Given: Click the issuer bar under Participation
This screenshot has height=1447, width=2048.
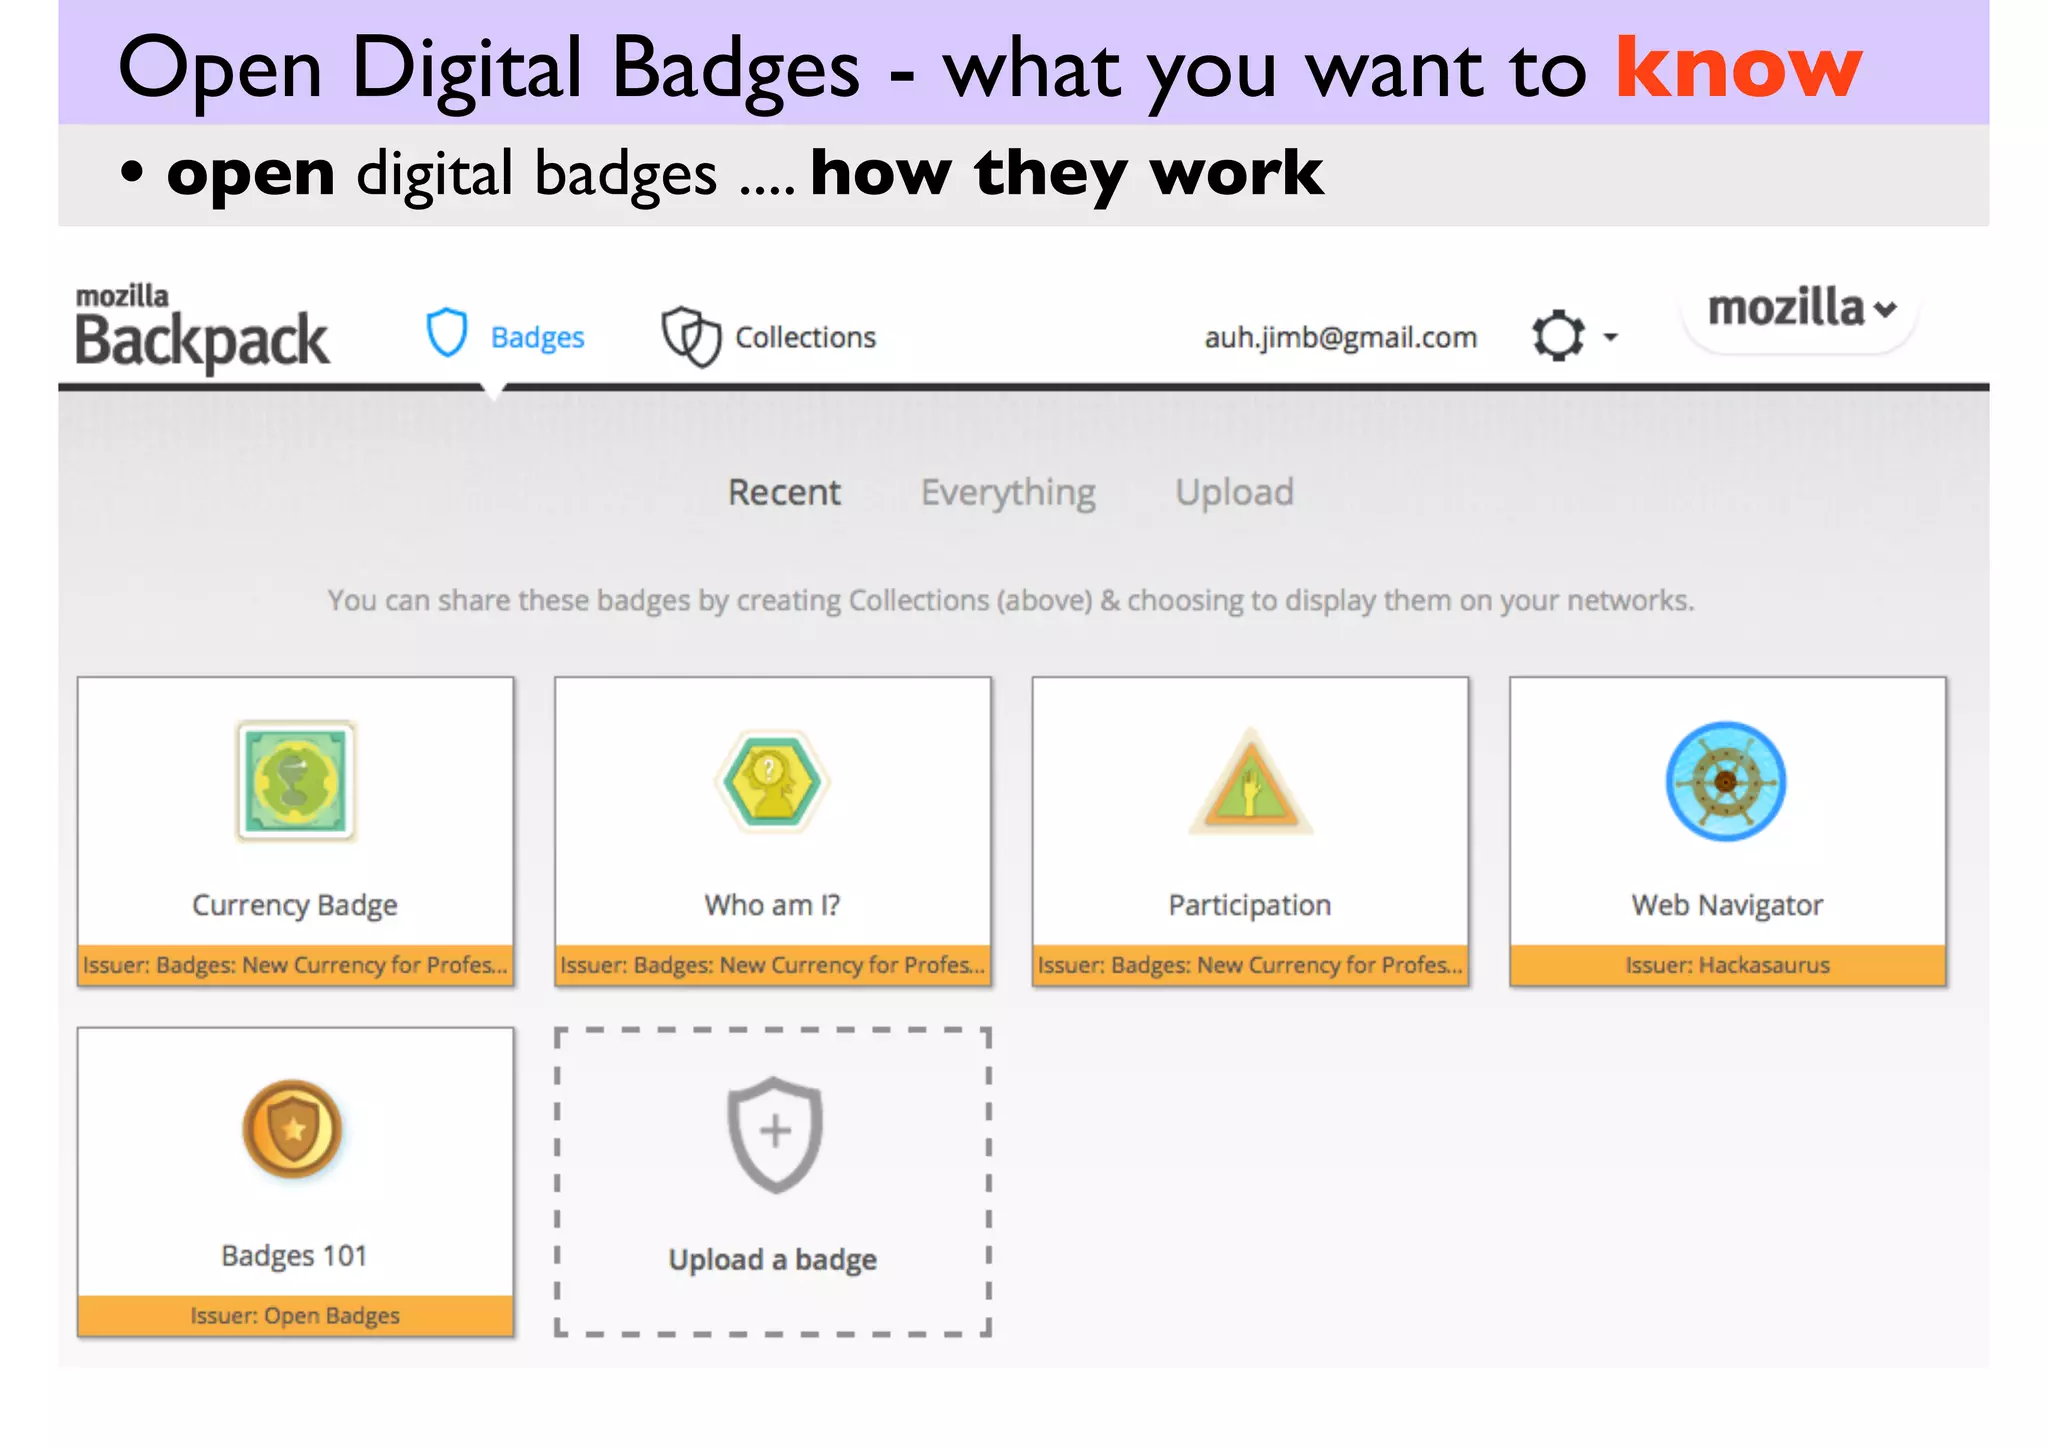Looking at the screenshot, I should [1250, 965].
